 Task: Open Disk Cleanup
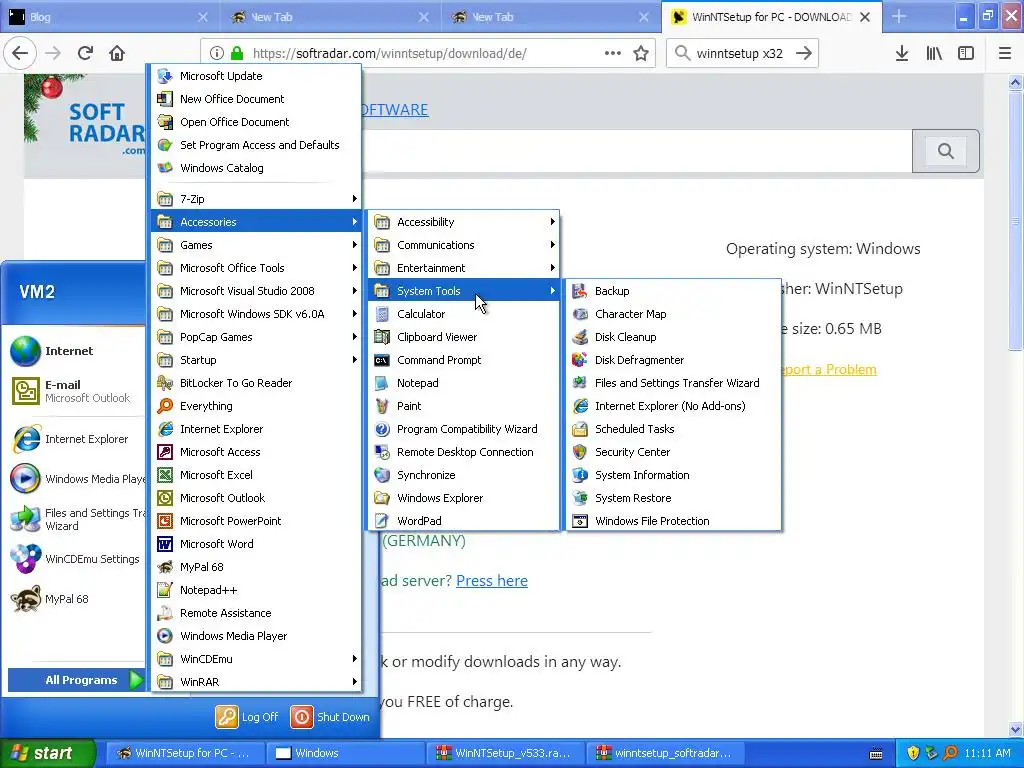[x=673, y=337]
